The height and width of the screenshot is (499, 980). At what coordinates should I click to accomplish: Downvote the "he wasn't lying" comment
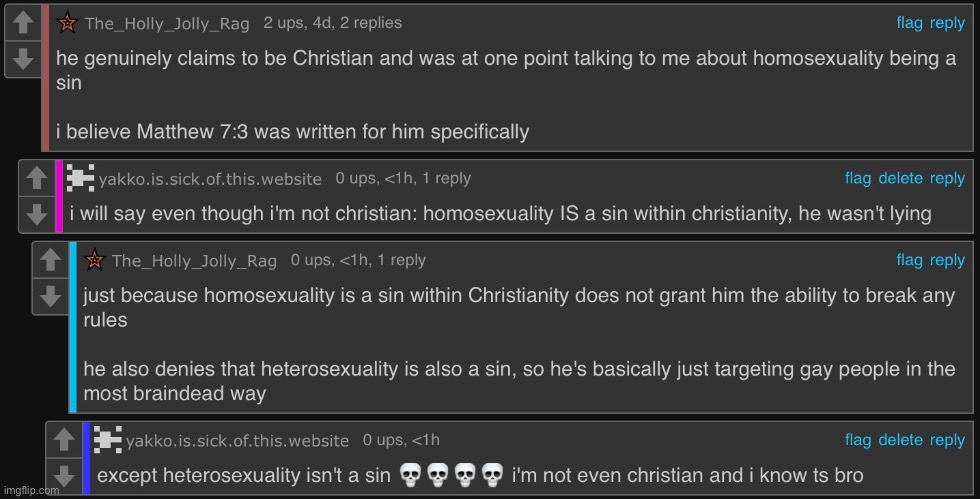click(x=36, y=214)
